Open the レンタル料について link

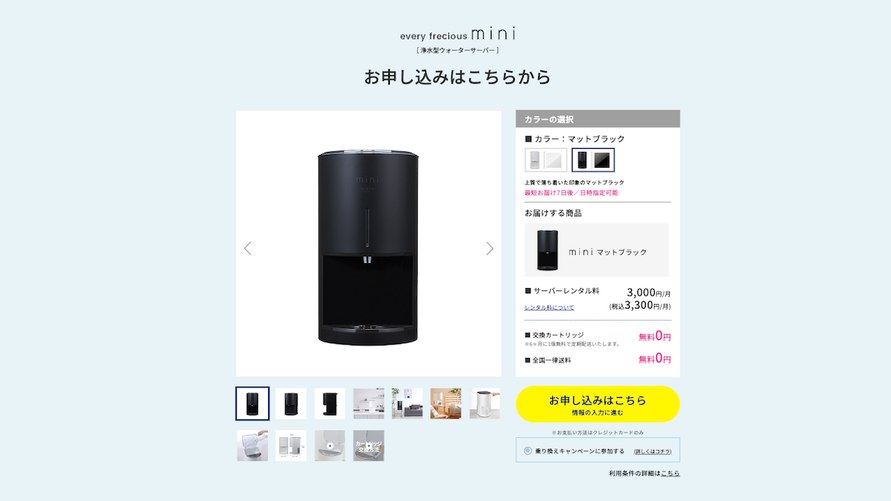point(549,307)
